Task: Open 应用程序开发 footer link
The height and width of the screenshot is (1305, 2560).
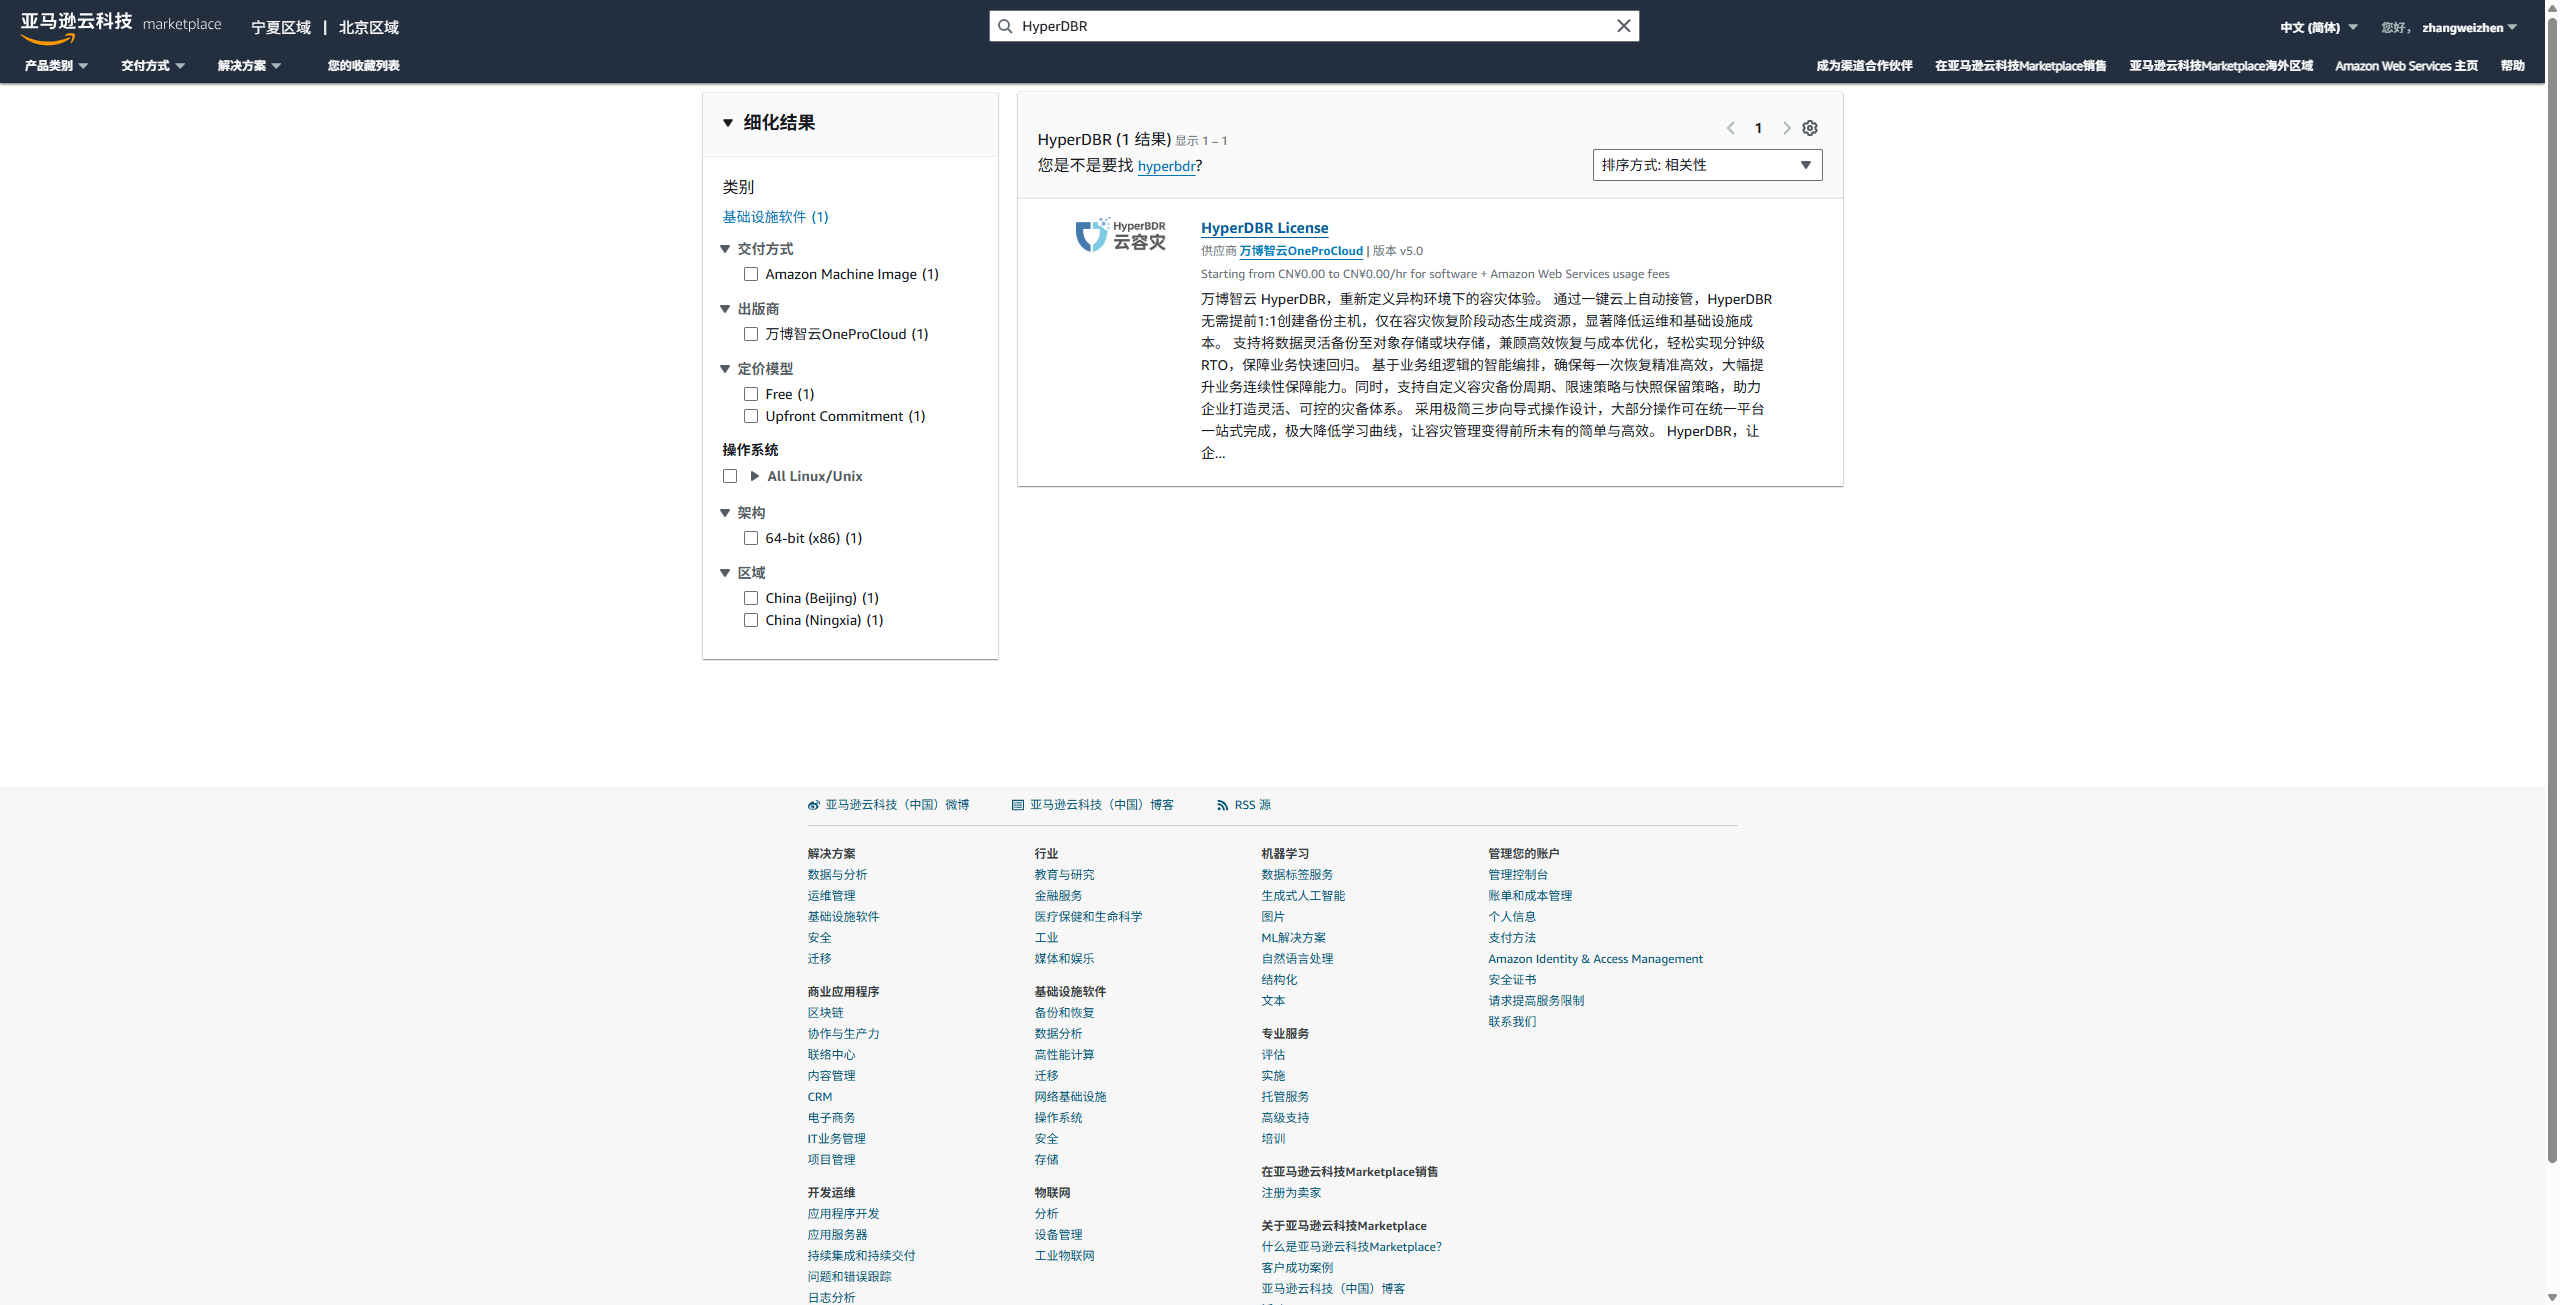Action: click(x=843, y=1214)
